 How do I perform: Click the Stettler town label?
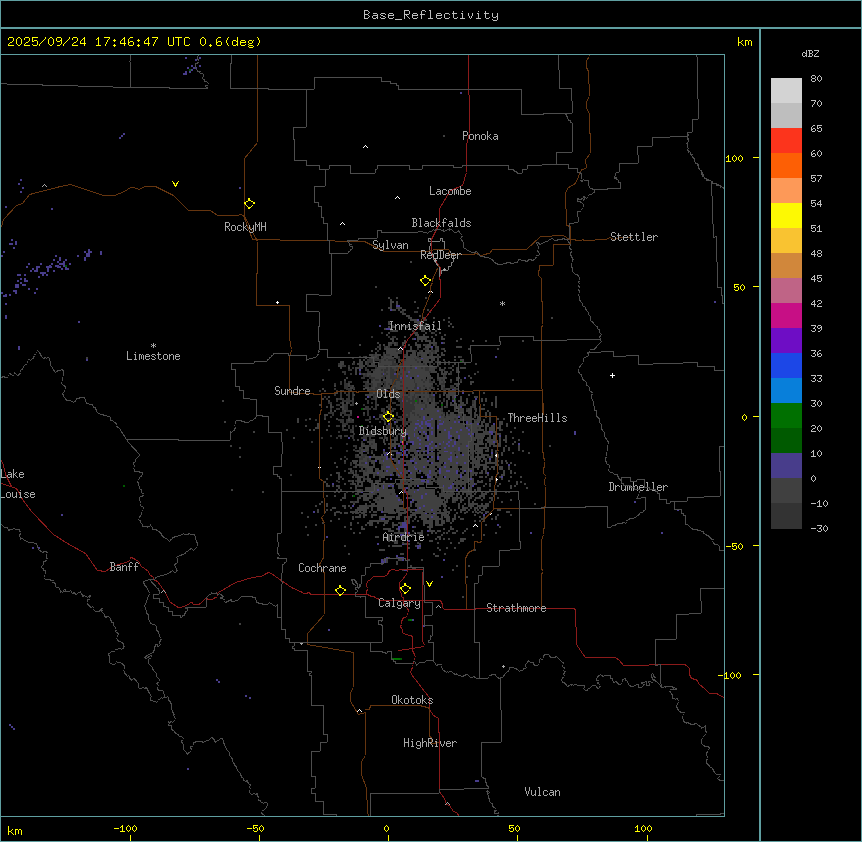click(x=634, y=237)
